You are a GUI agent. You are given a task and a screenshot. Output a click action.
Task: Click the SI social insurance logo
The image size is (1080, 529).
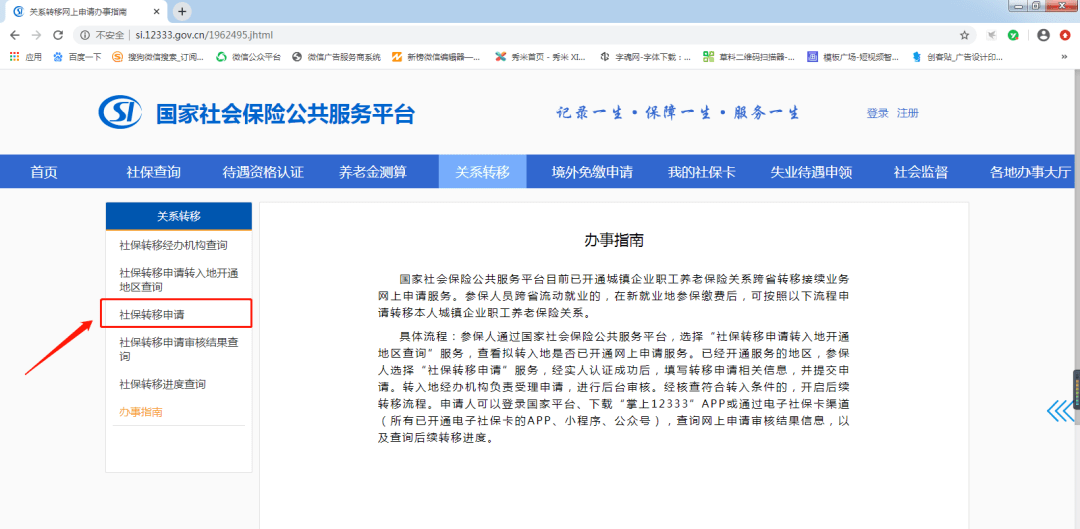(x=120, y=112)
